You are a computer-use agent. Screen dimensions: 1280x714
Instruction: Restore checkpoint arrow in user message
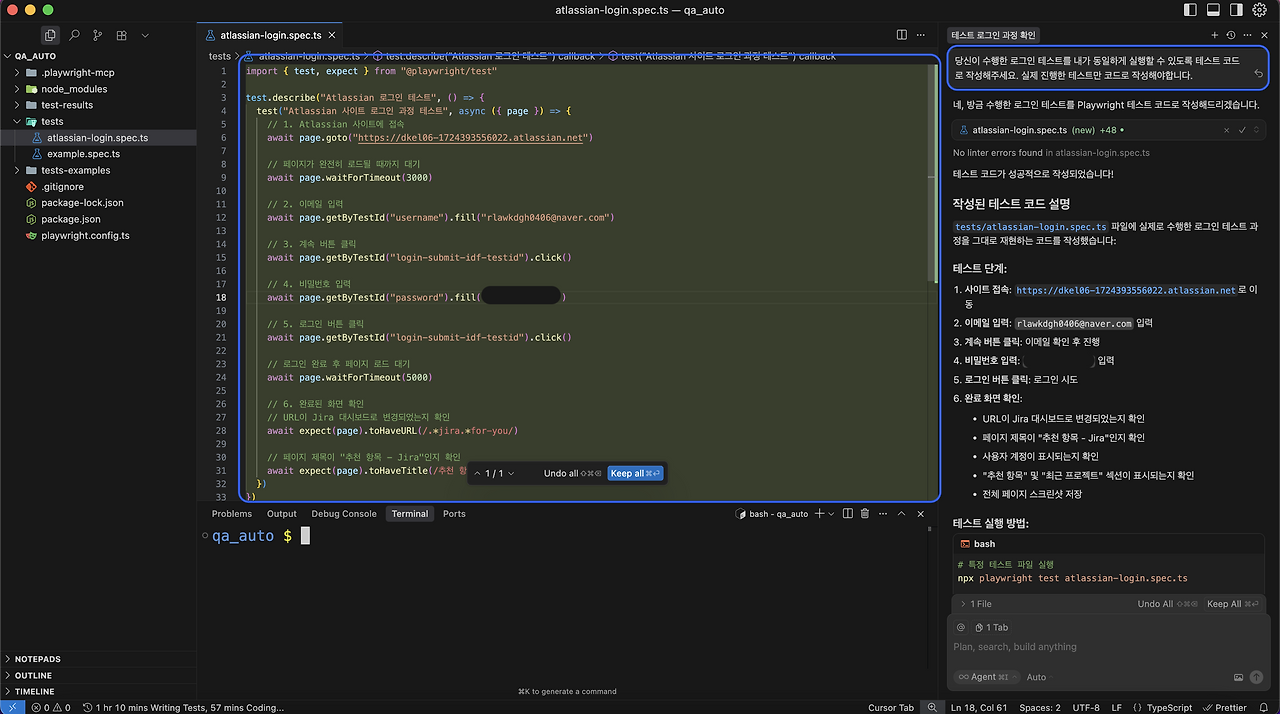pyautogui.click(x=1258, y=75)
